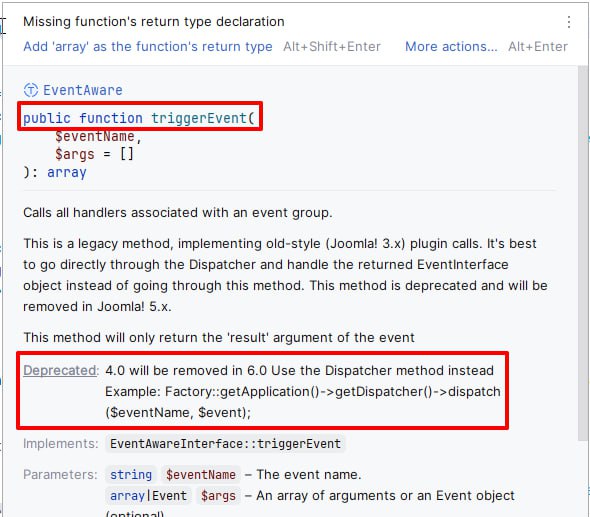The width and height of the screenshot is (590, 517).
Task: Click the 'public function' keywords
Action: [x=83, y=118]
